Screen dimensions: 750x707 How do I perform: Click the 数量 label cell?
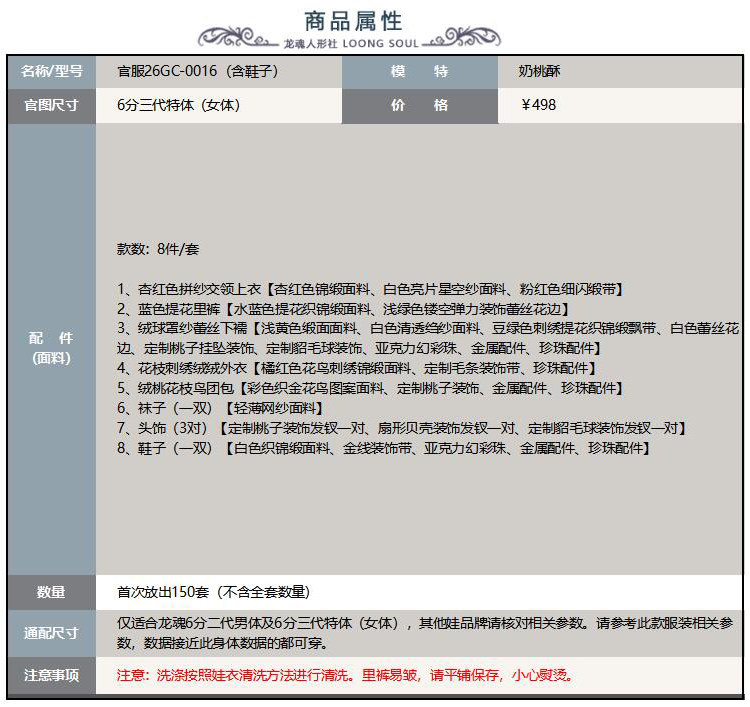tap(52, 592)
